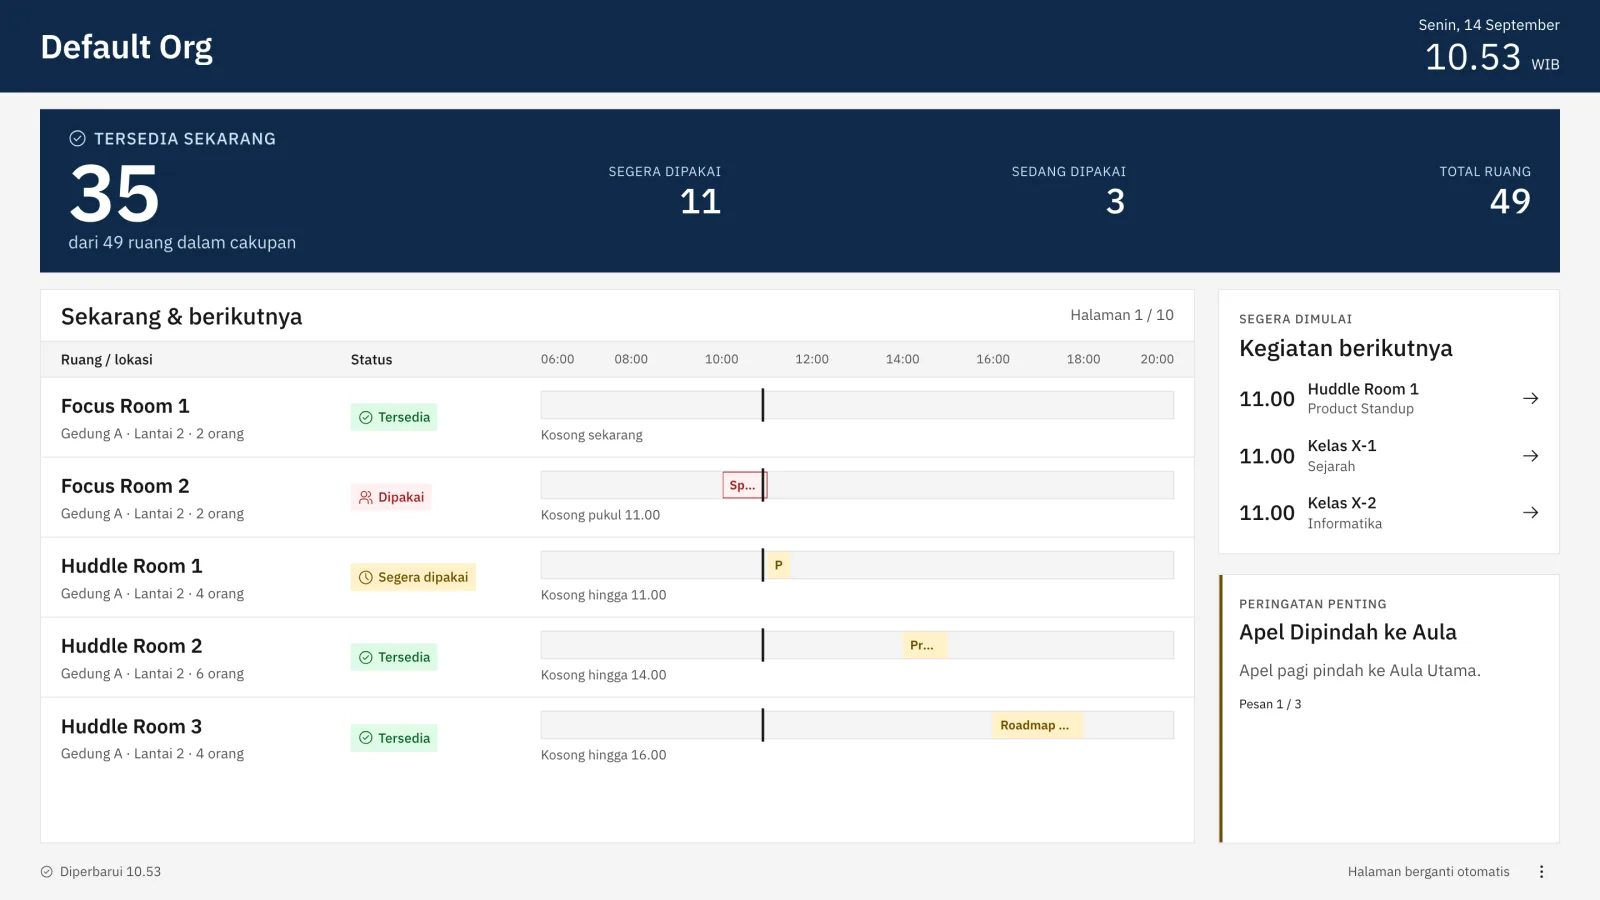The height and width of the screenshot is (900, 1600).
Task: Click the Ruang / lokasi column header
Action: pos(107,360)
